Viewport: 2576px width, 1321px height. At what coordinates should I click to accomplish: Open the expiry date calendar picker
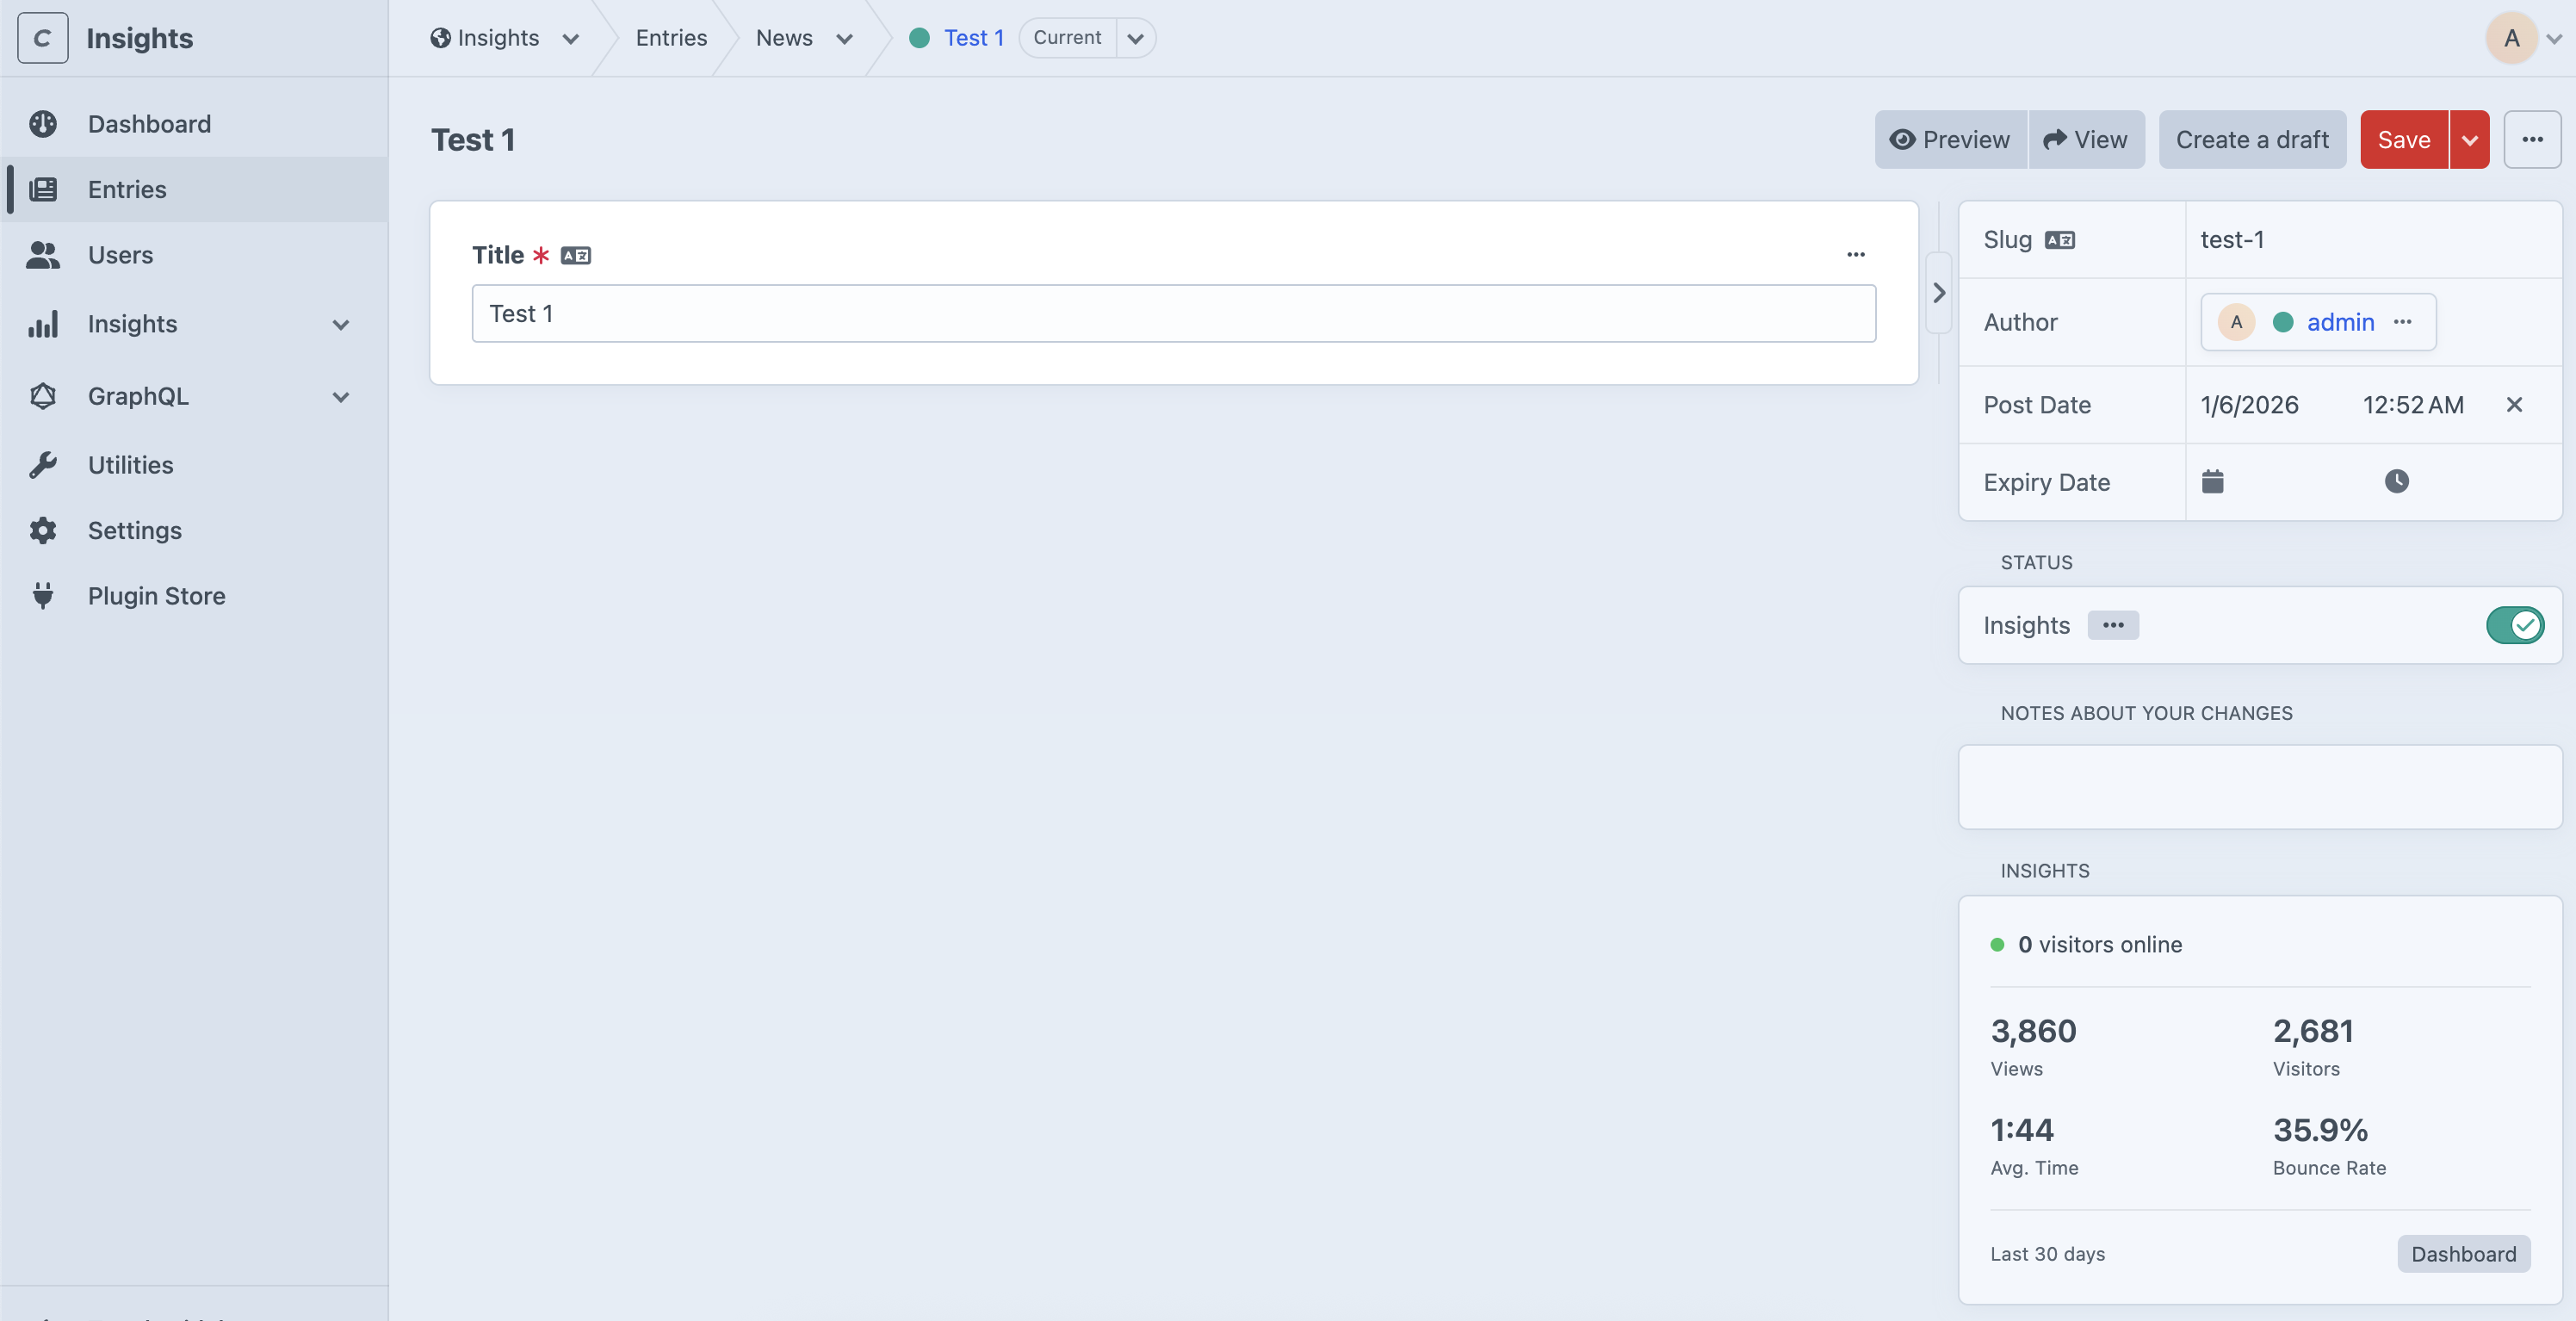[x=2212, y=482]
